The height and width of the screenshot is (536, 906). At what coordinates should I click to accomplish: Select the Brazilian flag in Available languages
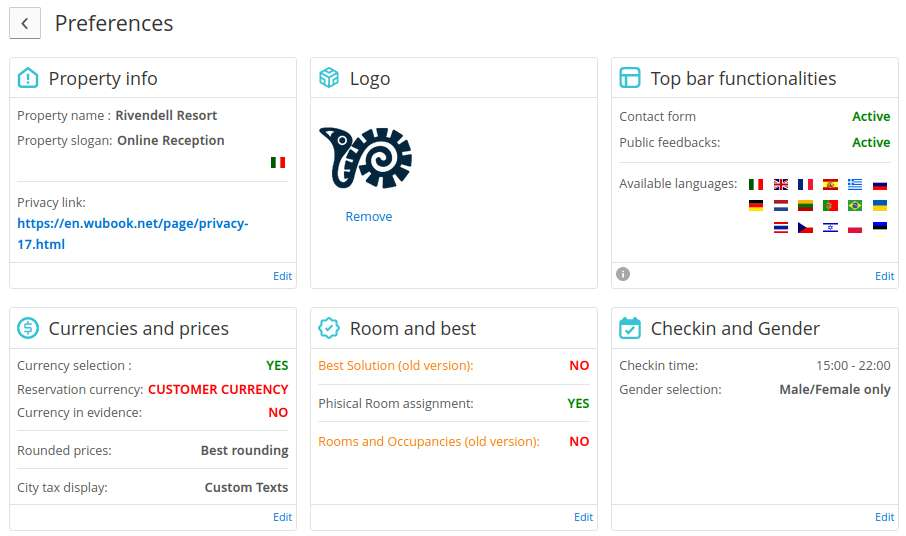[855, 205]
